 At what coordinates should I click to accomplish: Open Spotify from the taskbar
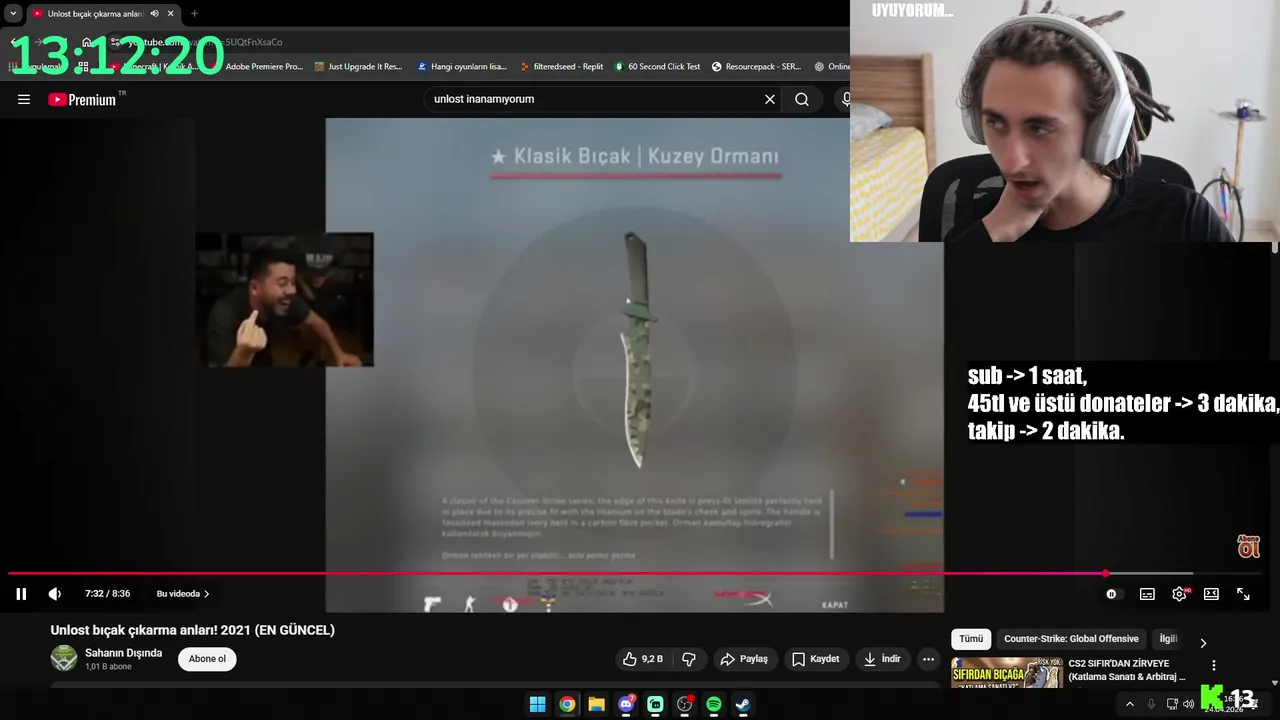point(714,704)
